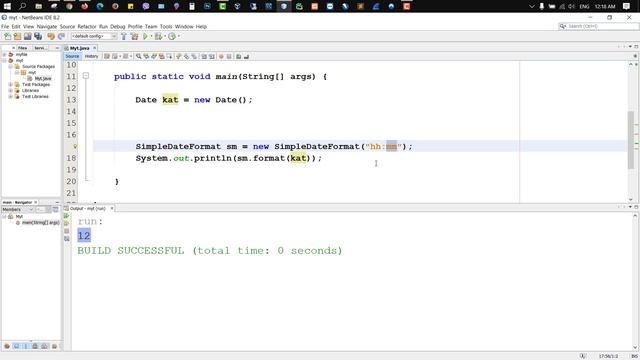Click BUILD SUCCESSFUL text in output
Viewport: 640px width, 360px height.
pyautogui.click(x=131, y=251)
